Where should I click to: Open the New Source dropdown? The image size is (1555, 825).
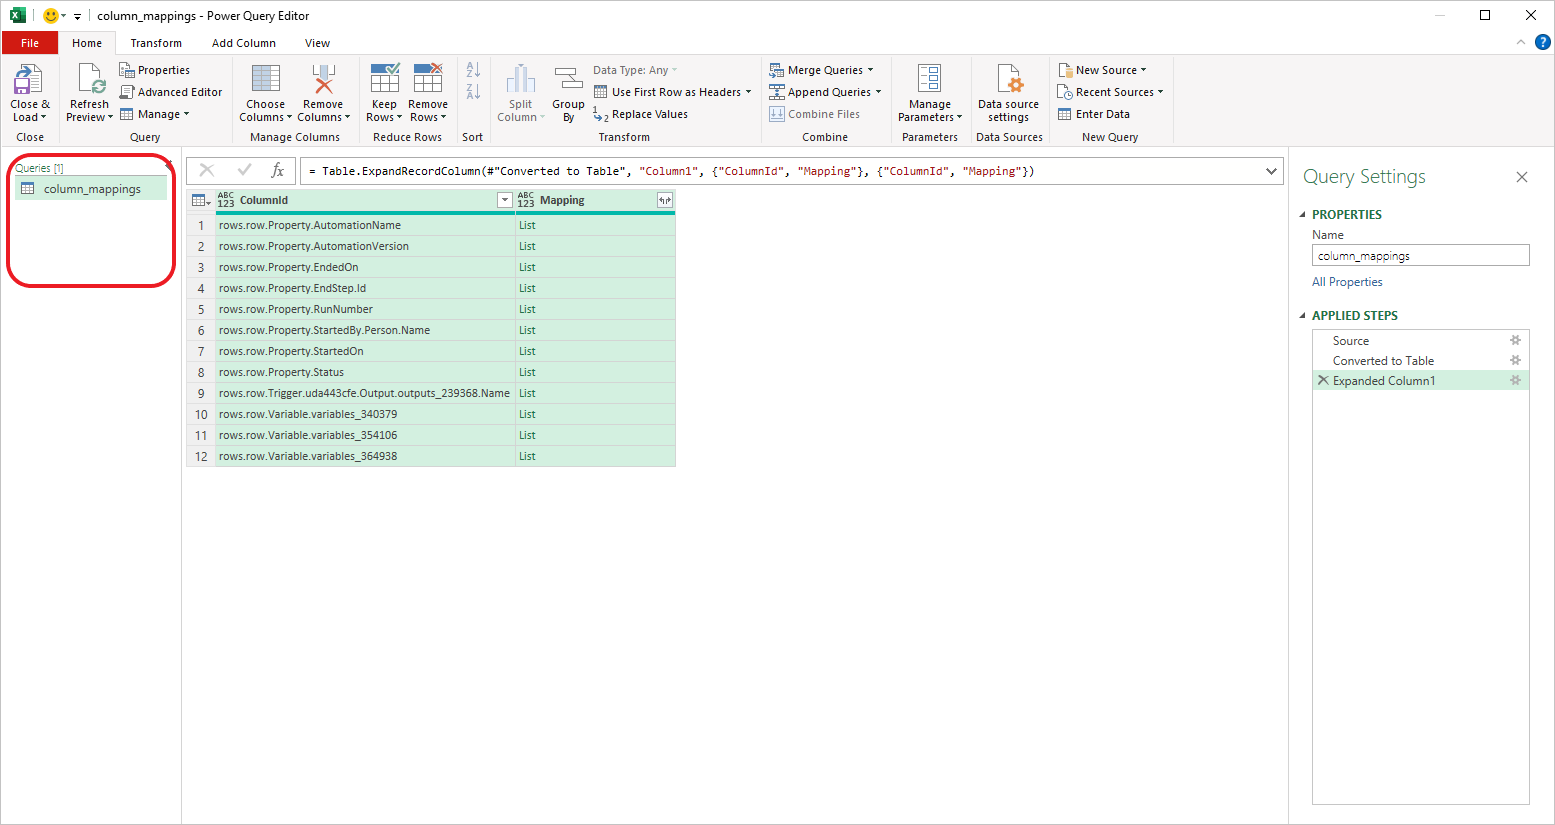point(1102,70)
